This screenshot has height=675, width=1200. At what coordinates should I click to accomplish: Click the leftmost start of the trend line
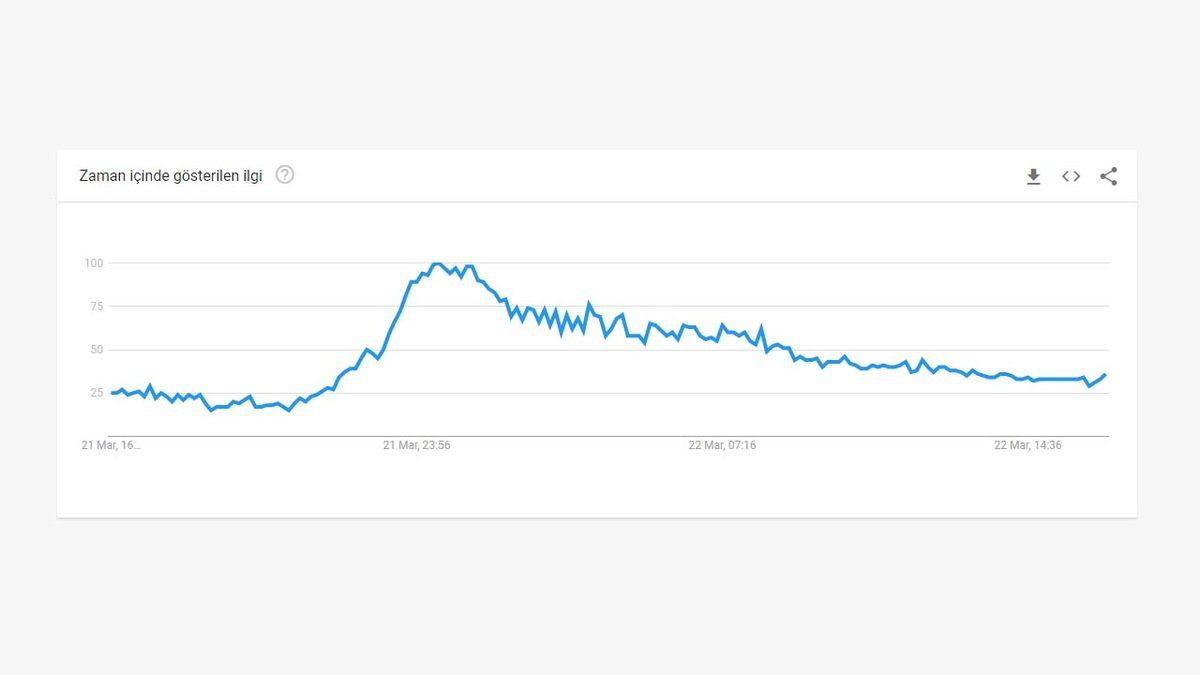[x=112, y=393]
